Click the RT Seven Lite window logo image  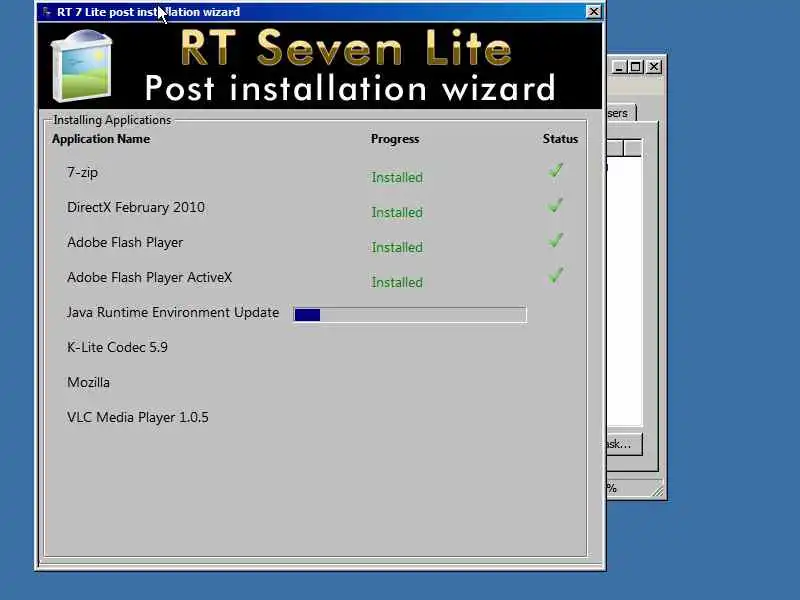point(81,65)
